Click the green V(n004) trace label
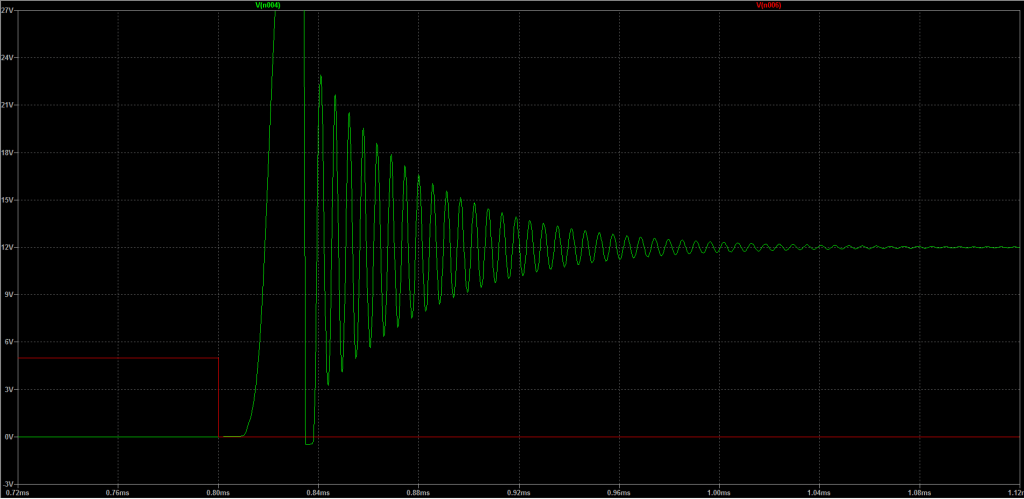The image size is (1024, 499). click(x=268, y=5)
